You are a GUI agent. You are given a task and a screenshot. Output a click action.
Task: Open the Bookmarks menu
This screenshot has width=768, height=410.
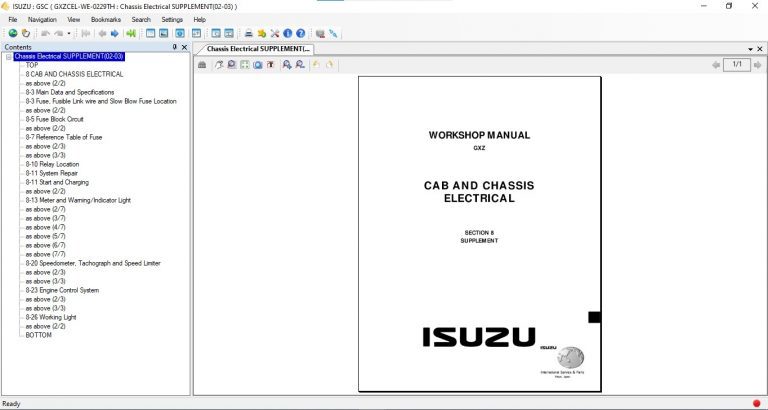[x=106, y=20]
